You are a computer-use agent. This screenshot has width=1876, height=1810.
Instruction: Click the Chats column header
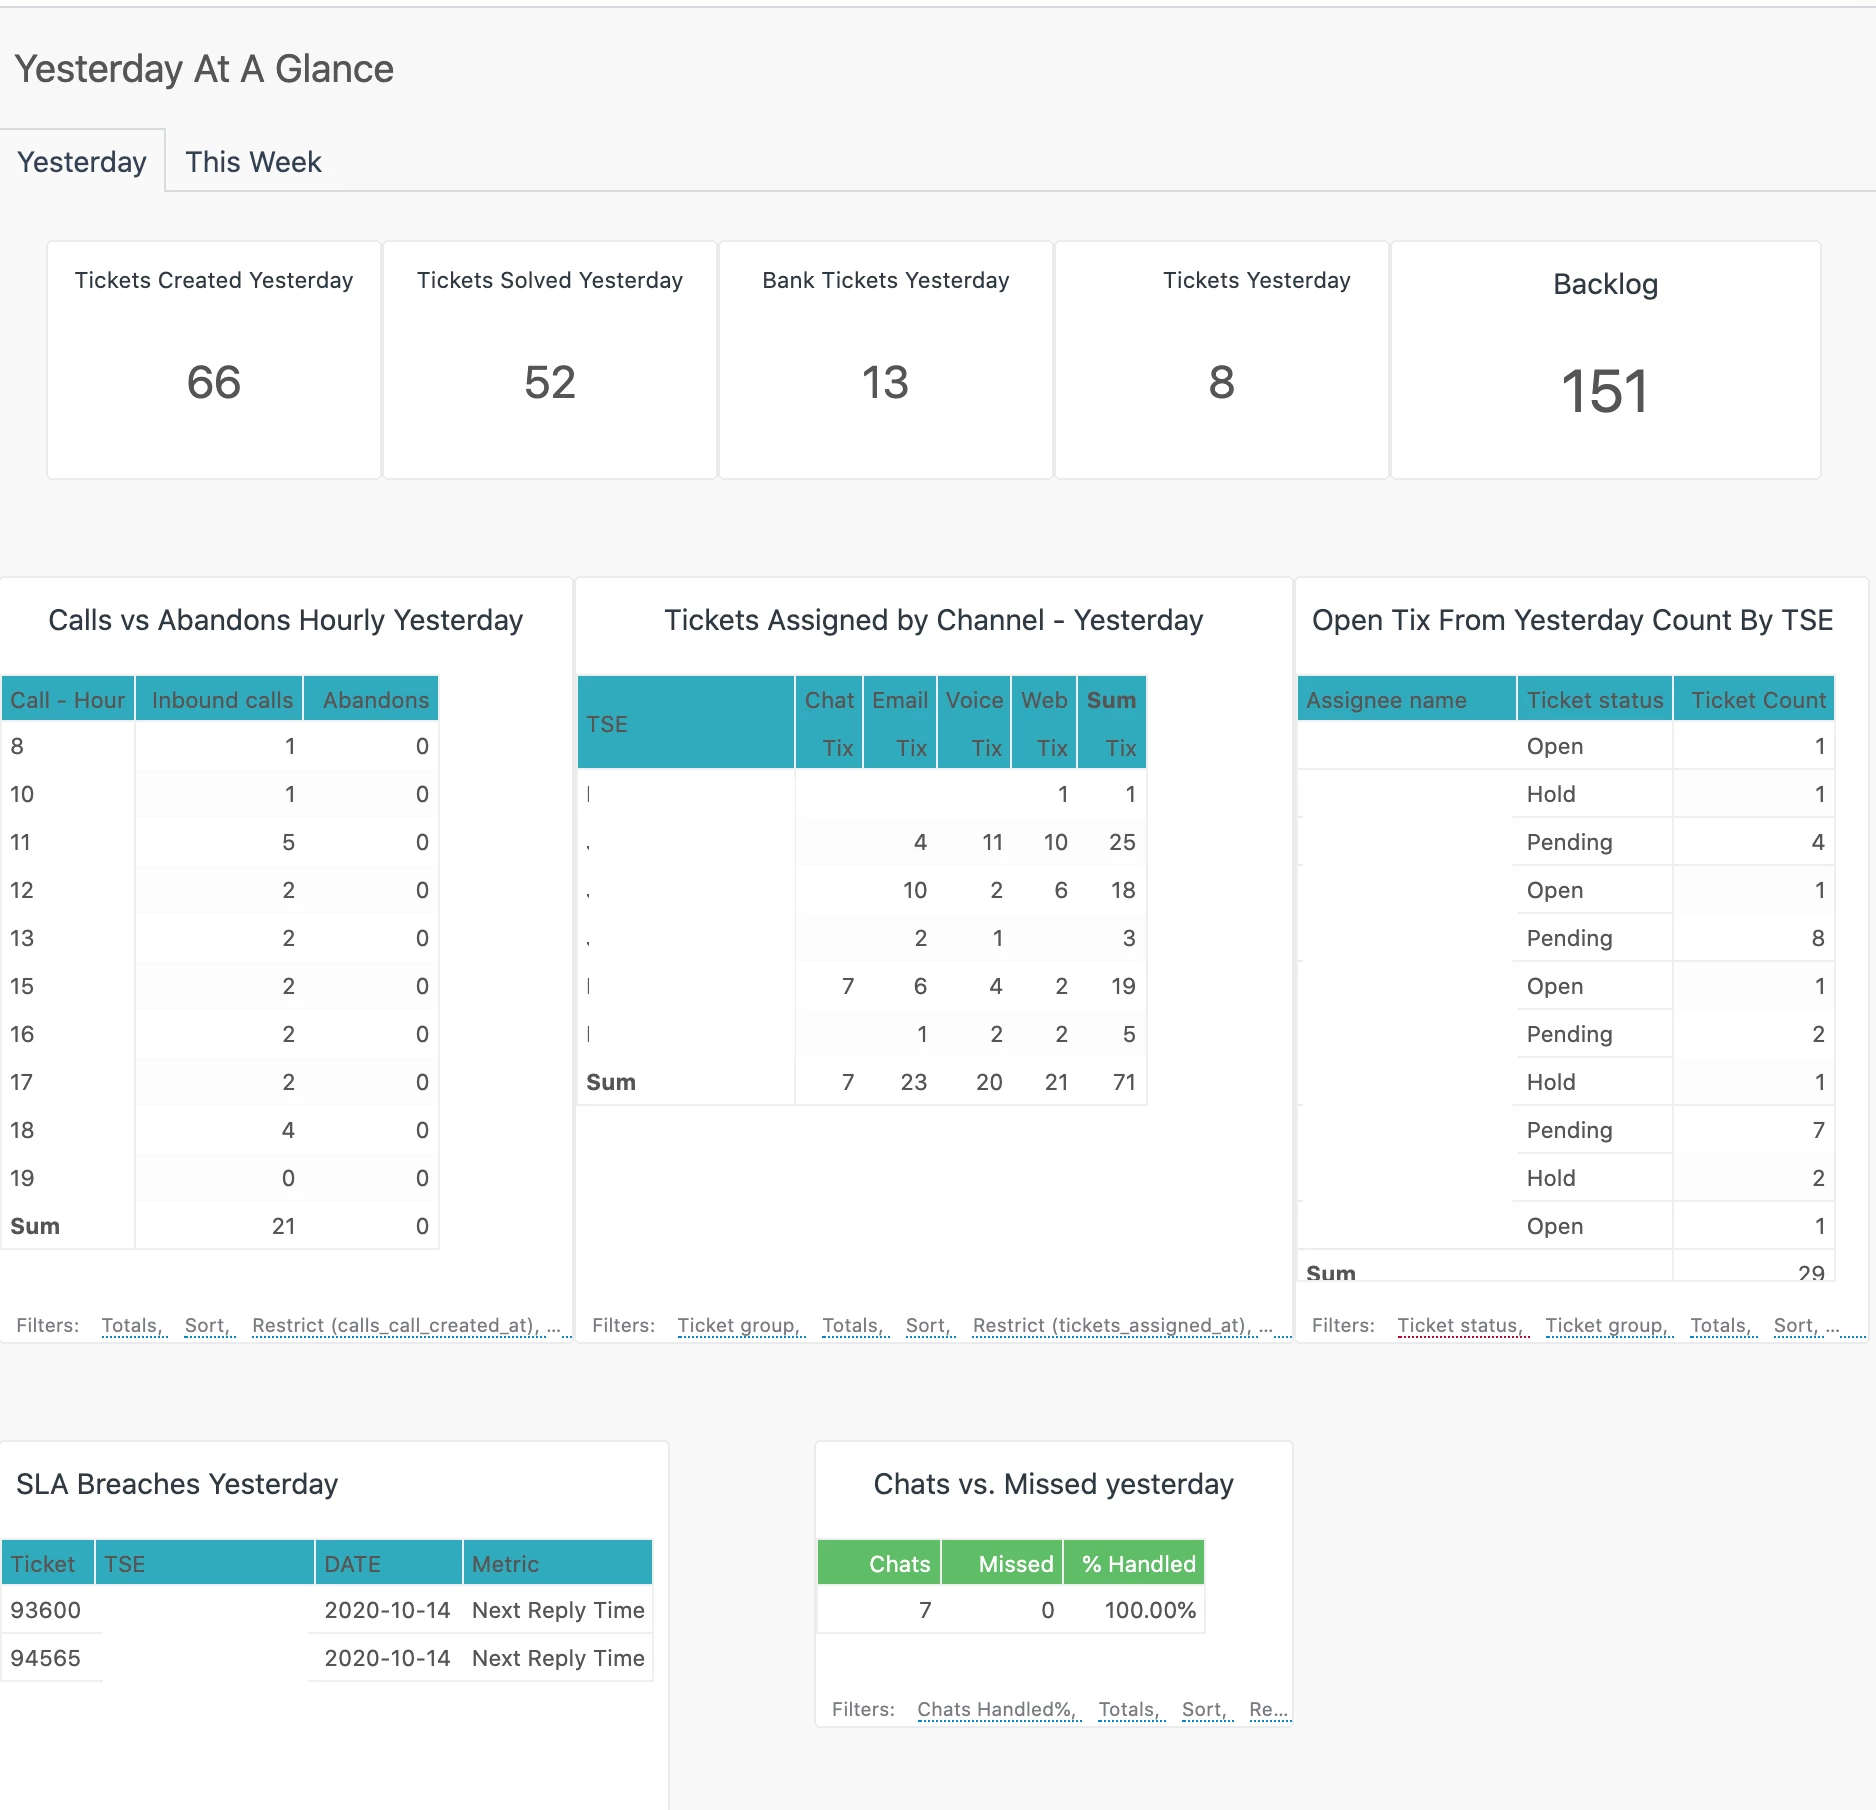[x=880, y=1564]
